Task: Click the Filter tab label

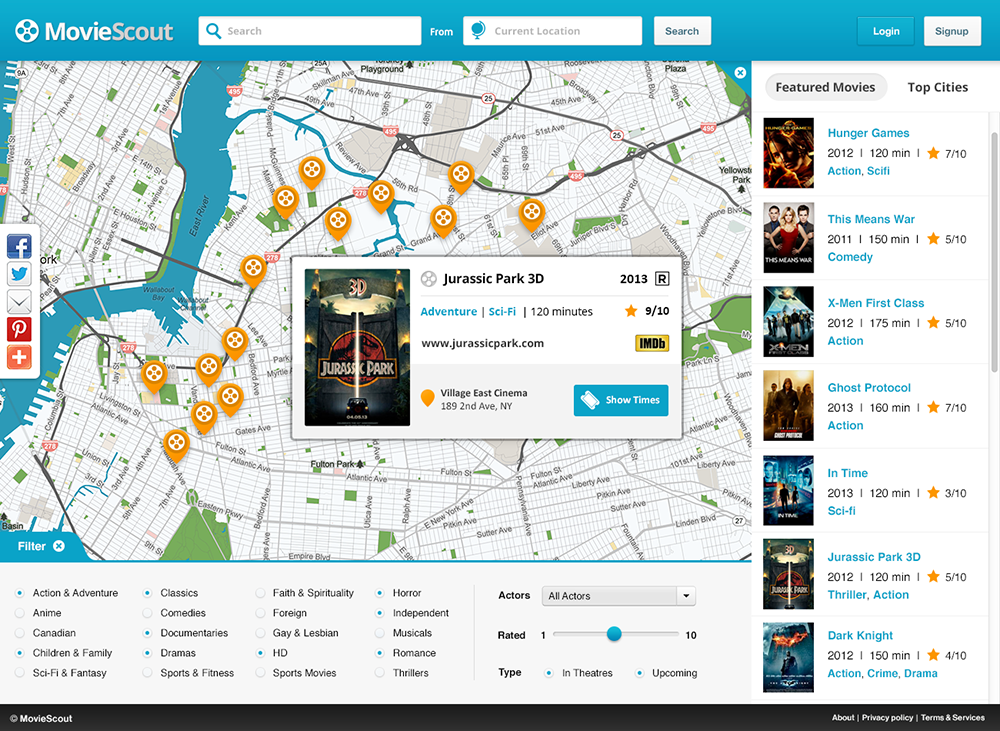Action: pos(32,546)
